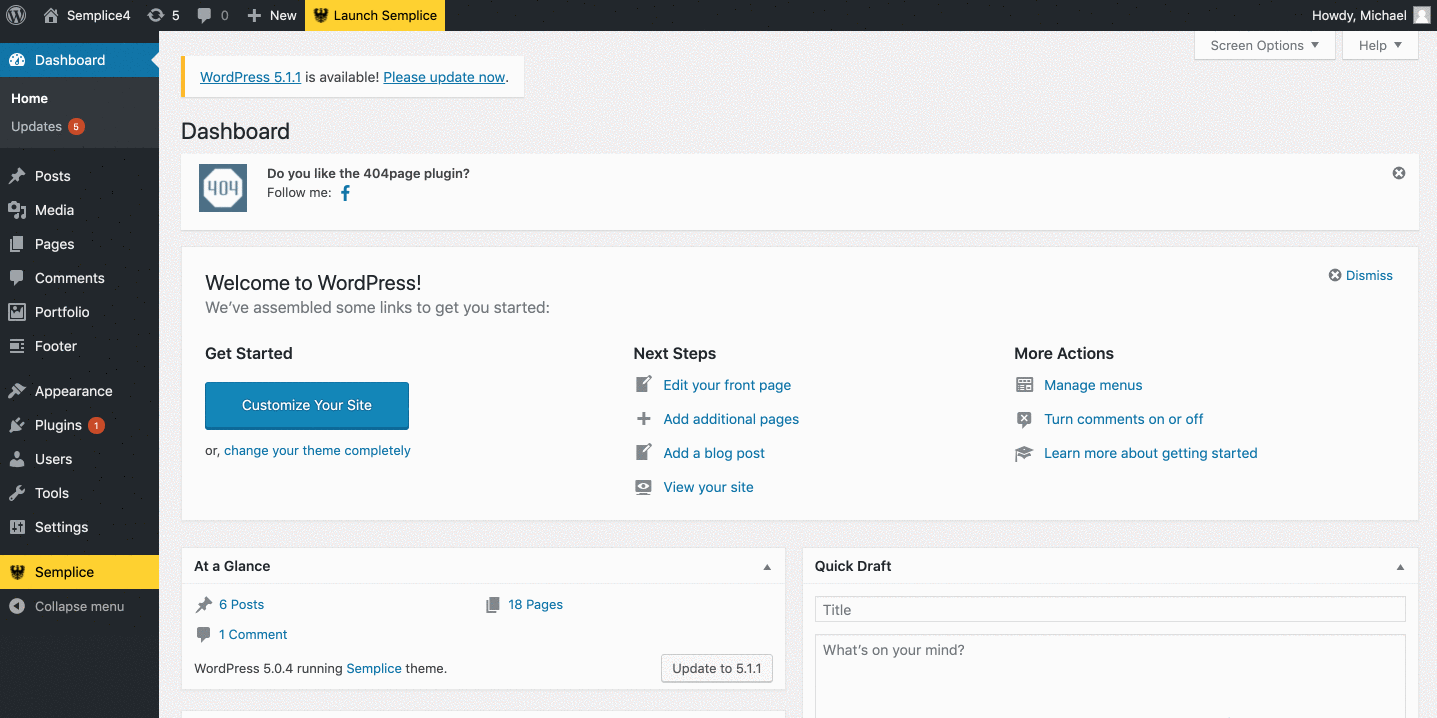Open the Semplice menu item
This screenshot has height=718, width=1437.
click(x=64, y=572)
